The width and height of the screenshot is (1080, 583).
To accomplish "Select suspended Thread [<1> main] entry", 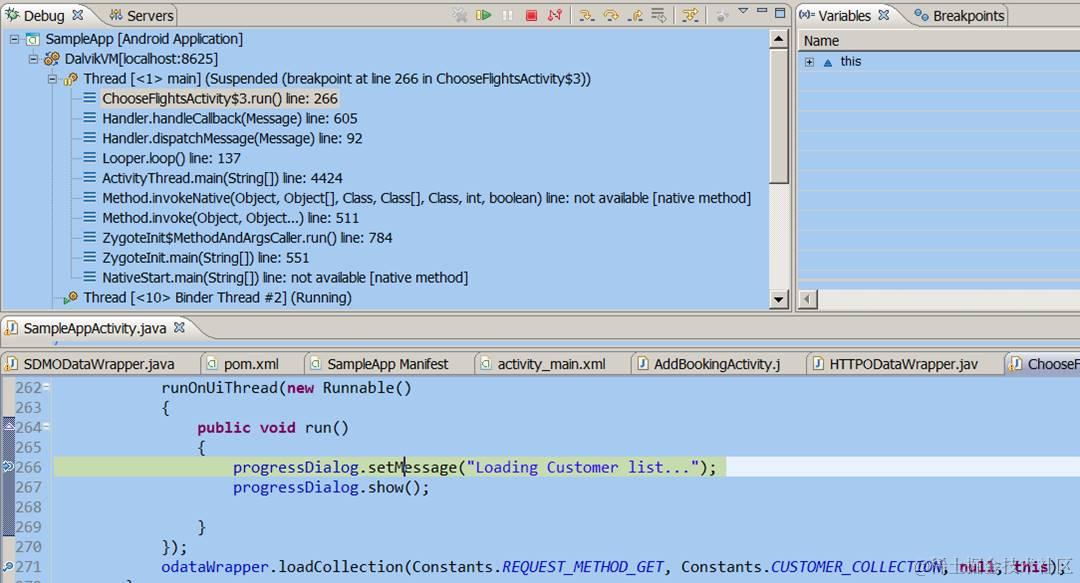I will 337,79.
